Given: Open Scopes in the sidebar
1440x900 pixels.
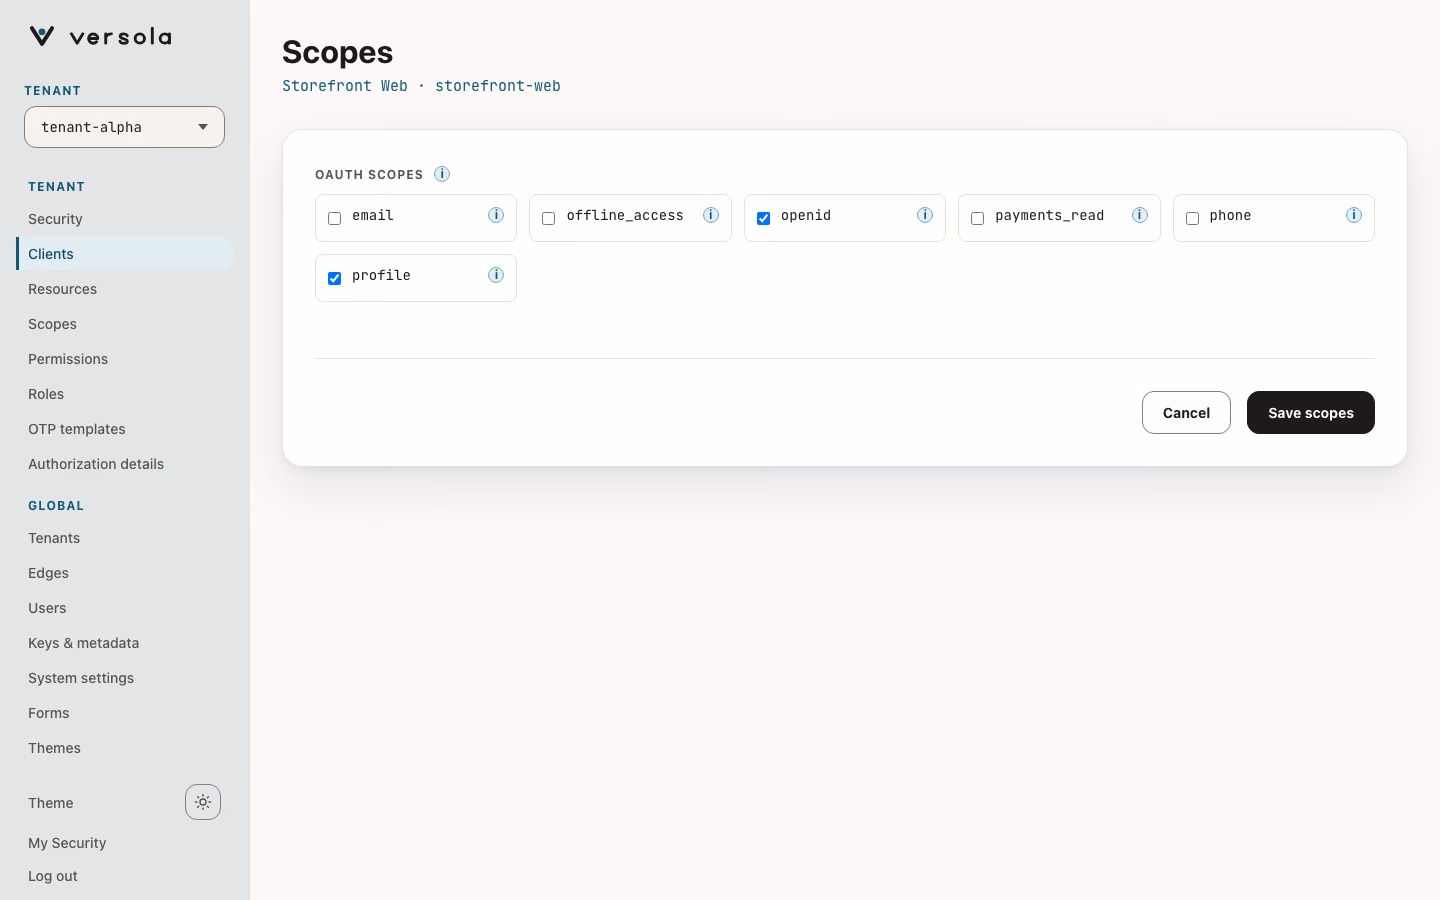Looking at the screenshot, I should pos(124,324).
